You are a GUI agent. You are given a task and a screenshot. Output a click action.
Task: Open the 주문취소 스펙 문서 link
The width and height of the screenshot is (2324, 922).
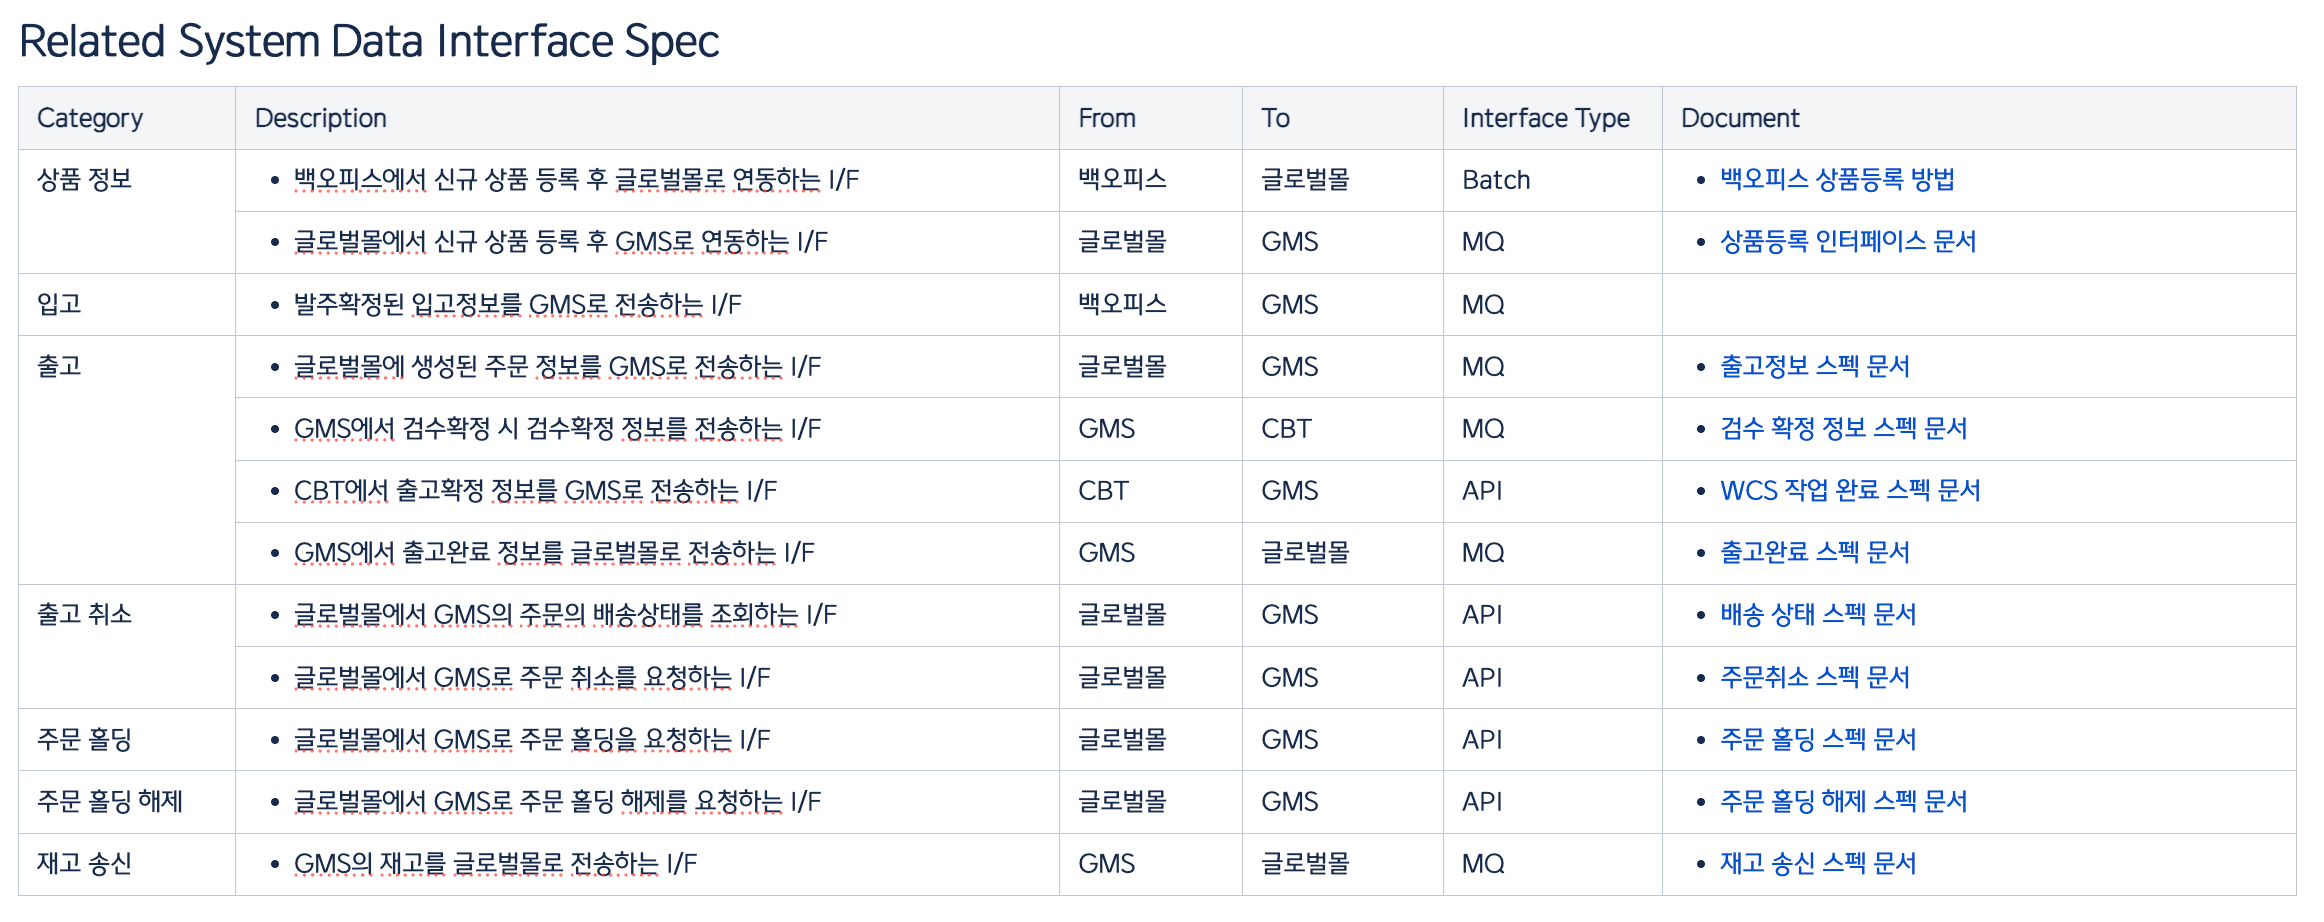click(1815, 678)
